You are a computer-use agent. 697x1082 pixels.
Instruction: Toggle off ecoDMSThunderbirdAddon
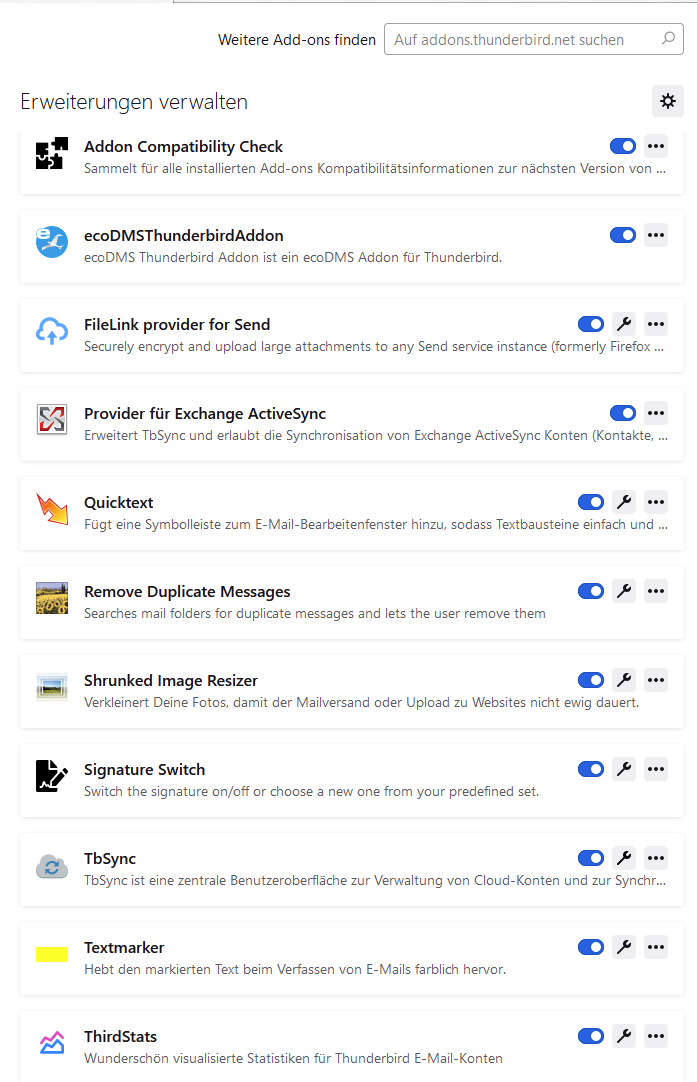click(x=623, y=235)
